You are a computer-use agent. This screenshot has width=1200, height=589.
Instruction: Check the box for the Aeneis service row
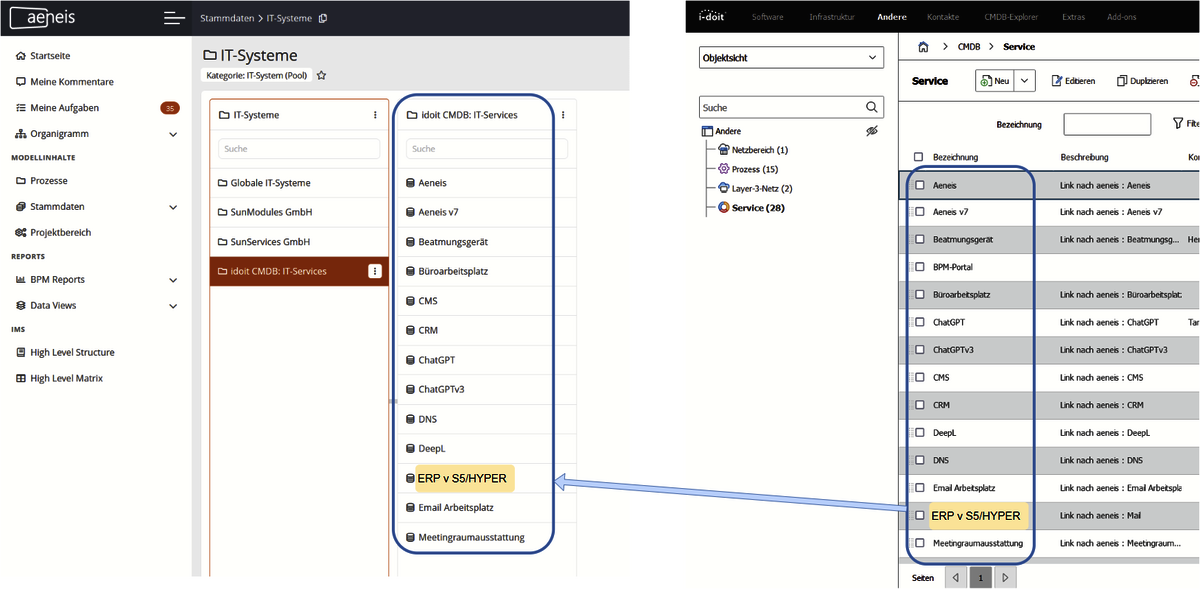919,185
